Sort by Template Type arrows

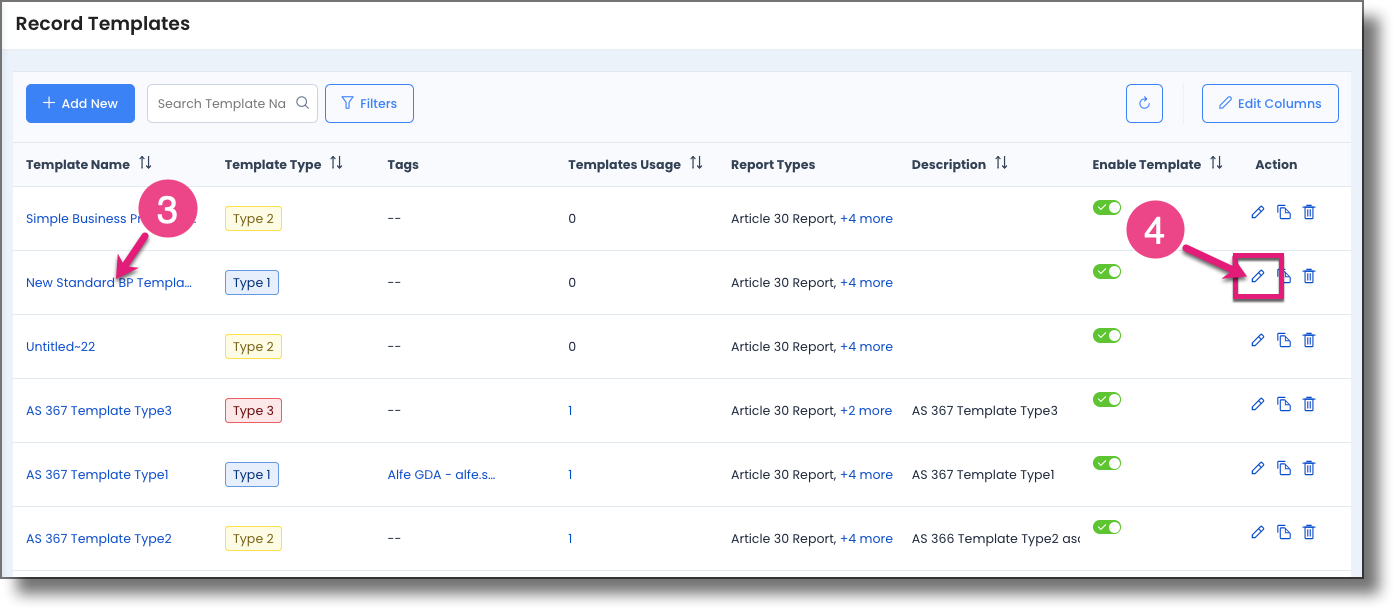336,163
